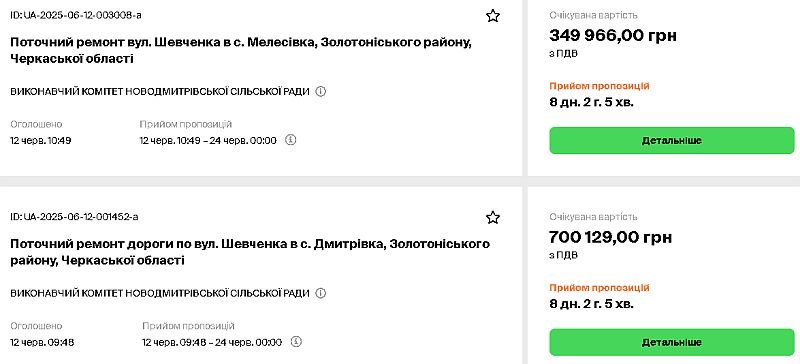The width and height of the screenshot is (800, 364).
Task: Show info icon beside 09:48 – 24 черв. period
Action: tap(296, 341)
